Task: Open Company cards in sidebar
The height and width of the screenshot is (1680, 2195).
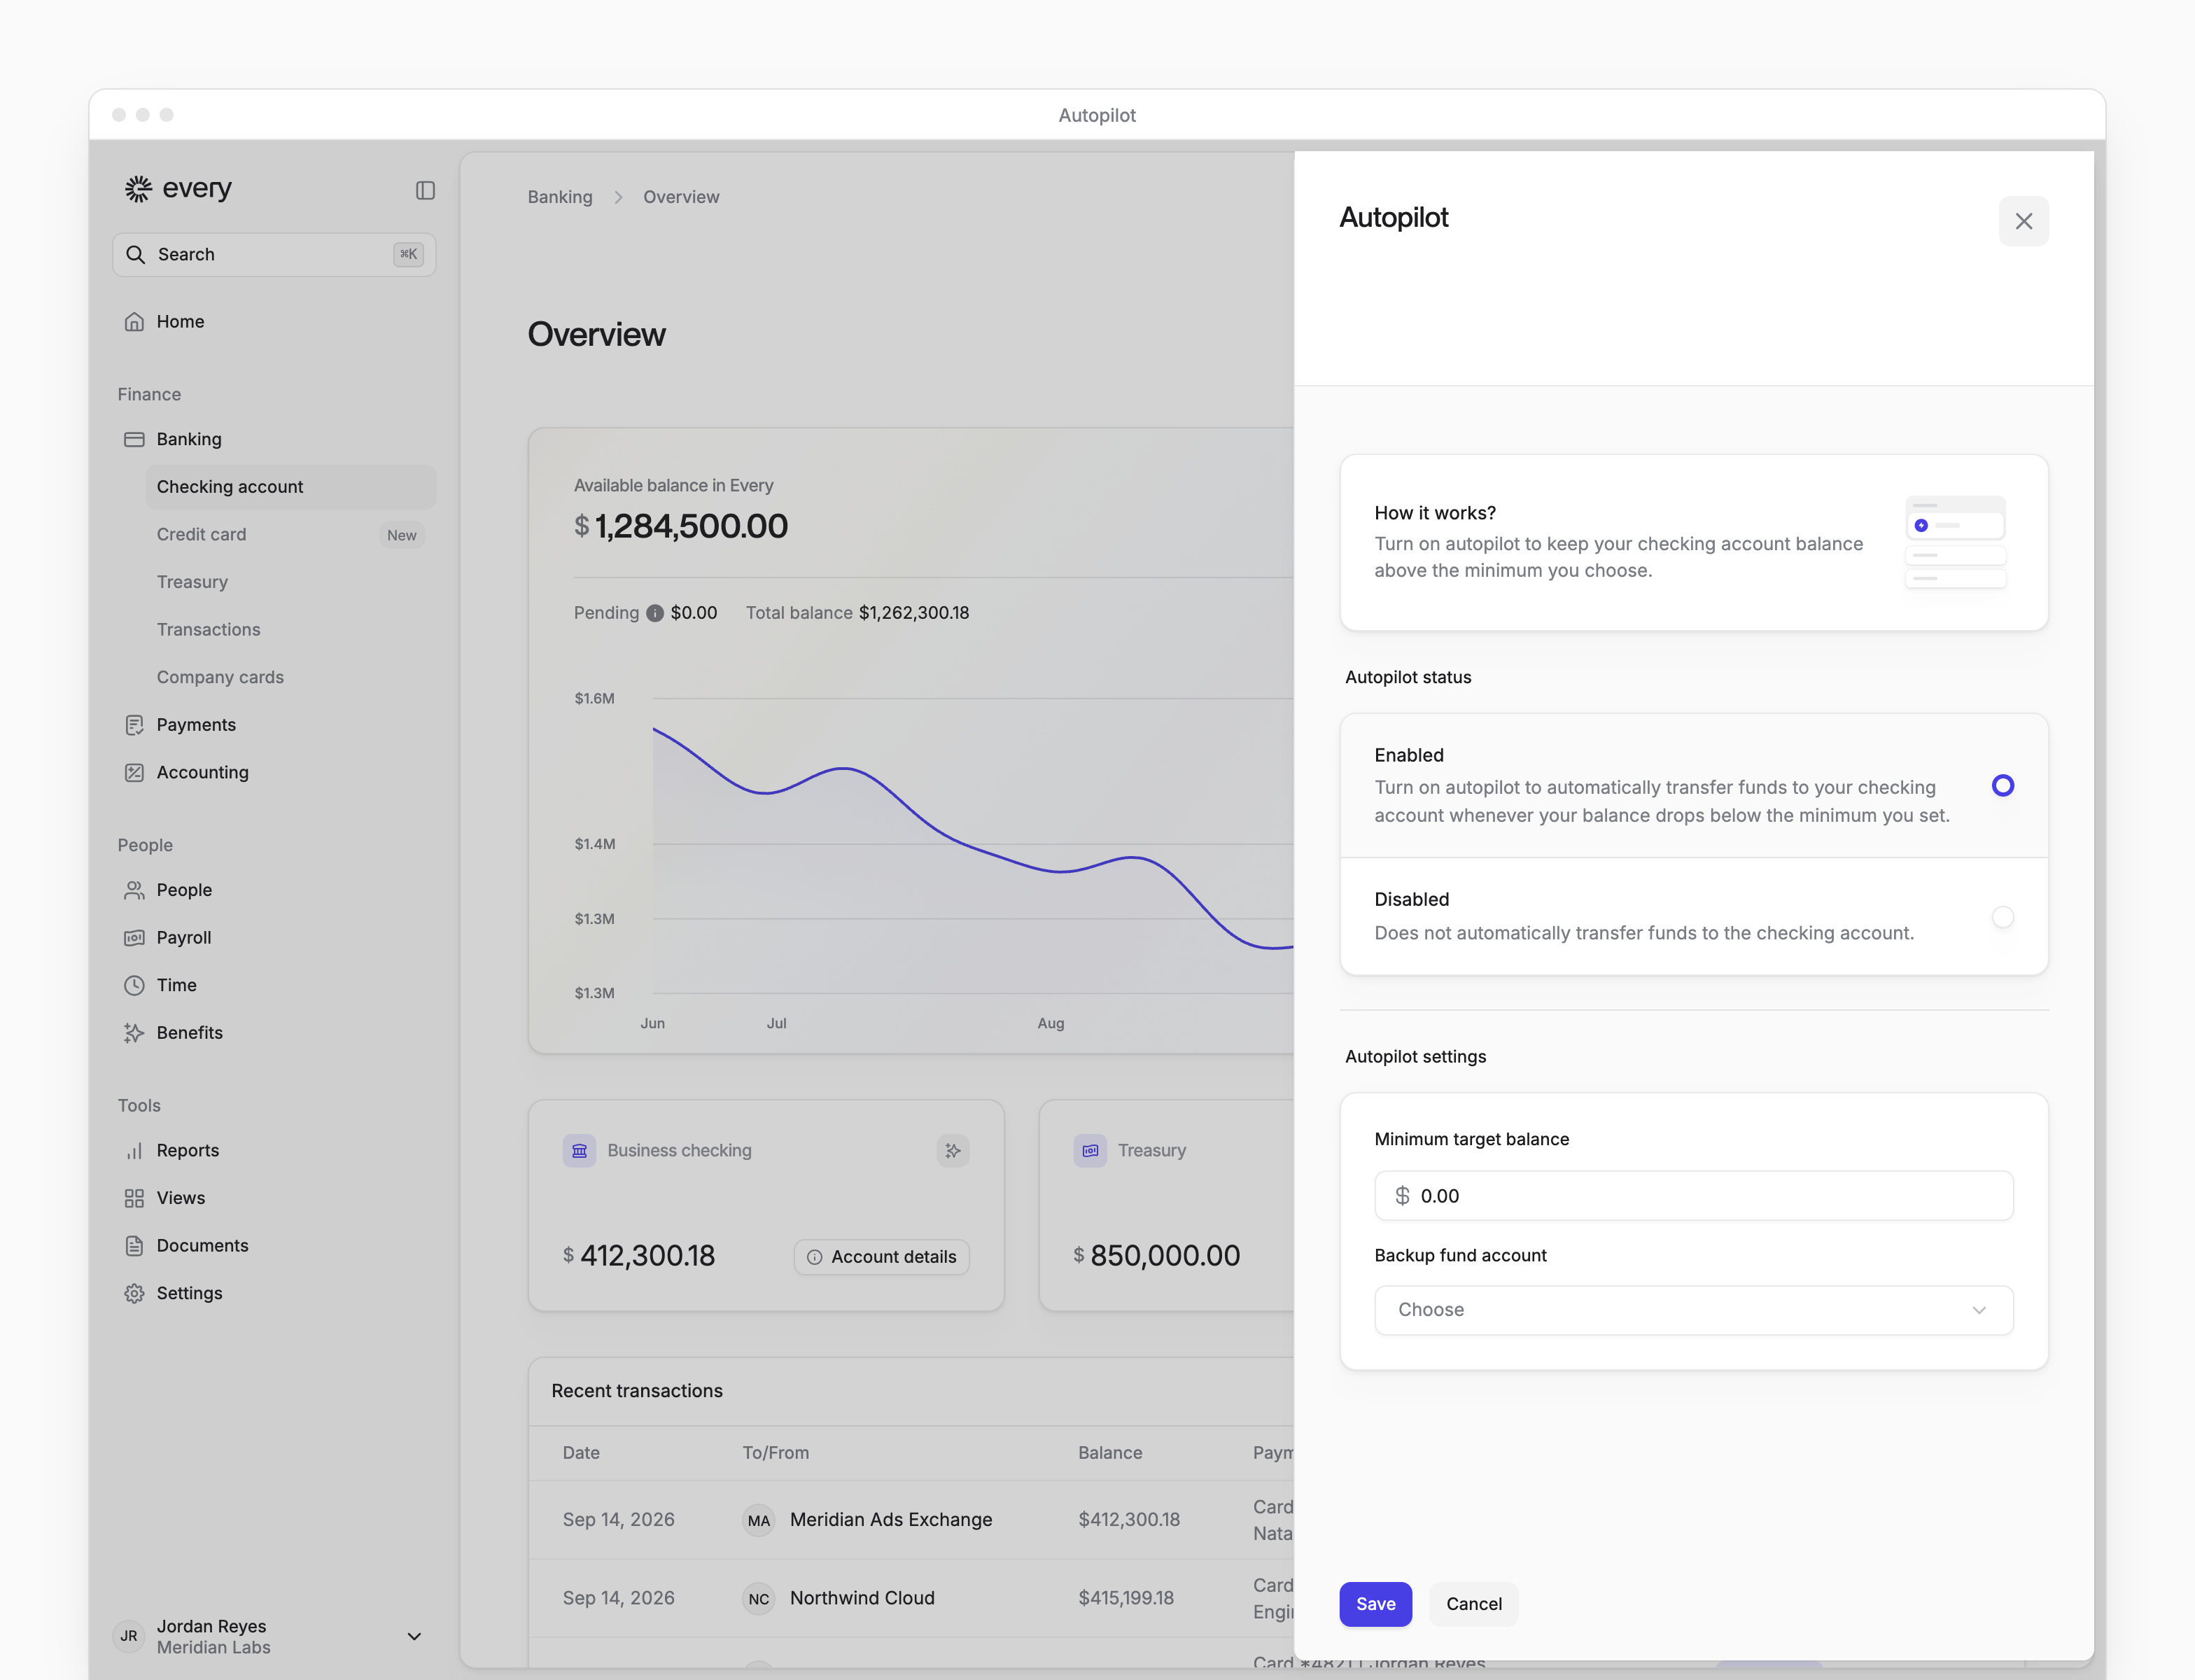Action: click(x=290, y=677)
